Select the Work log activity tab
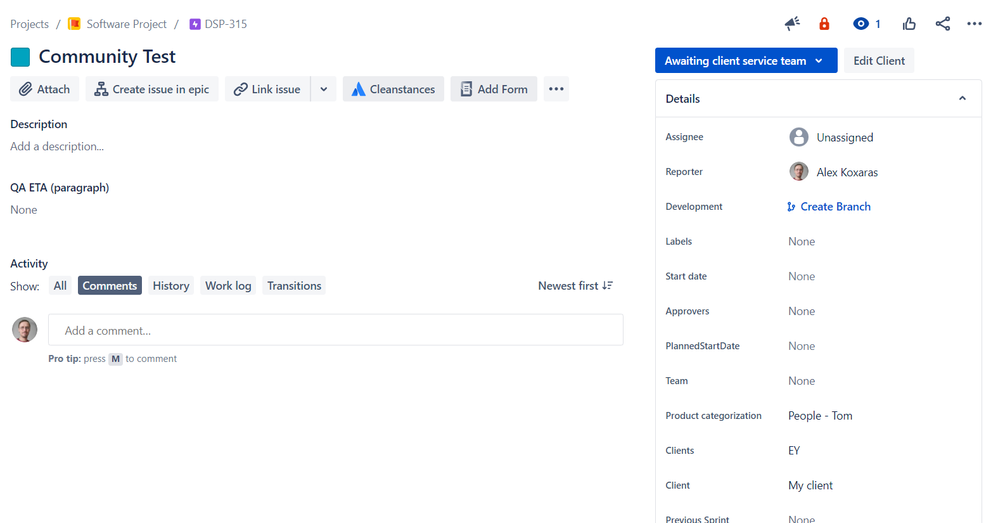The image size is (998, 523). (228, 286)
